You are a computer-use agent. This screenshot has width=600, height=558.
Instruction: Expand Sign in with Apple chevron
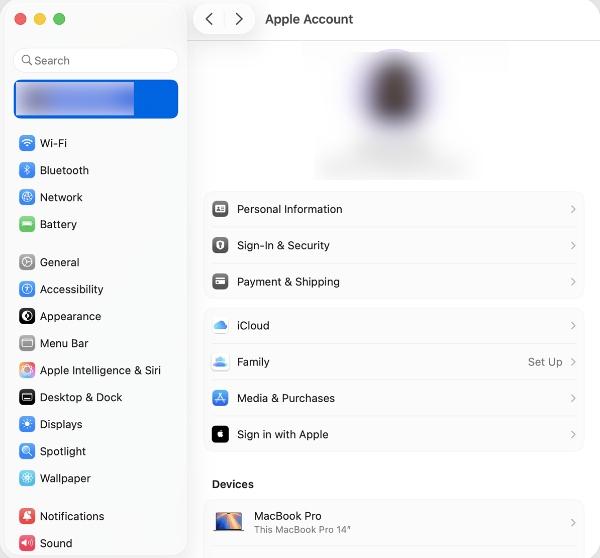[x=573, y=434]
